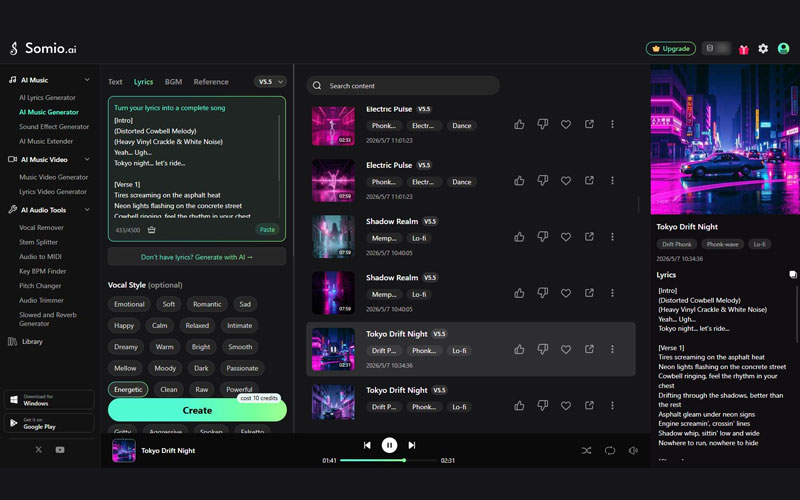The height and width of the screenshot is (500, 800).
Task: Click the Create button
Action: [197, 410]
